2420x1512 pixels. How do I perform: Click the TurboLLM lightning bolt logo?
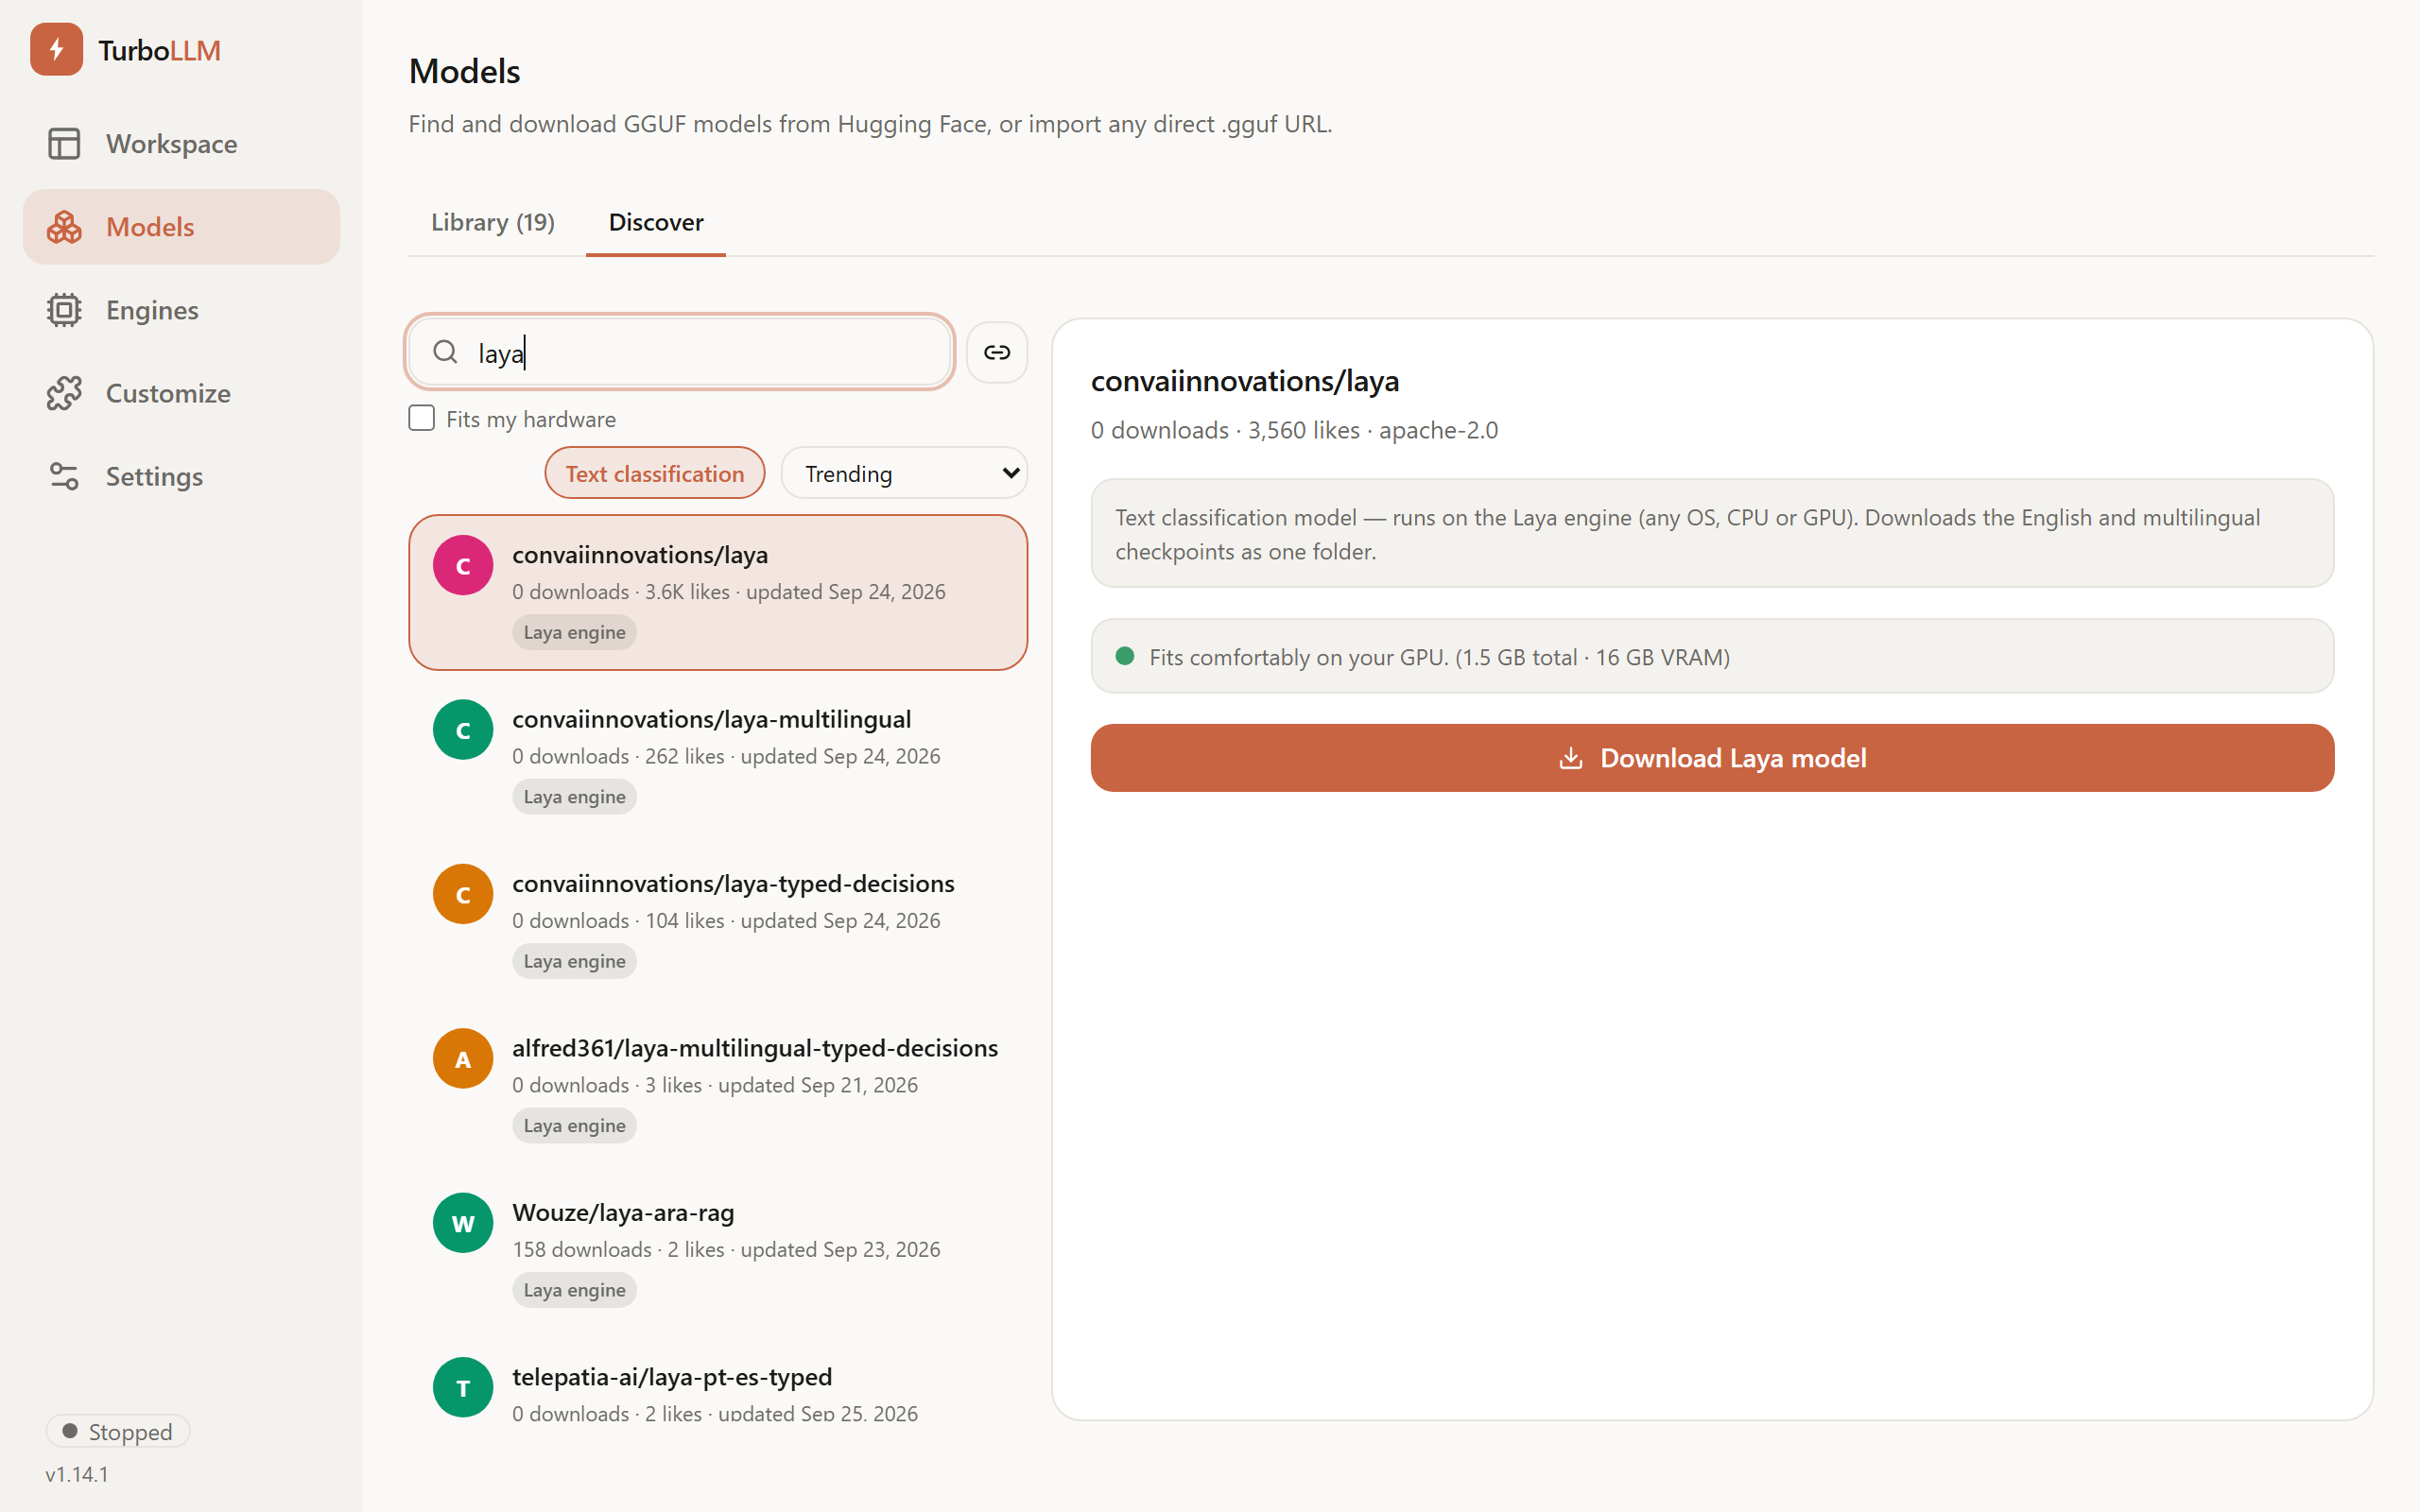click(x=56, y=49)
